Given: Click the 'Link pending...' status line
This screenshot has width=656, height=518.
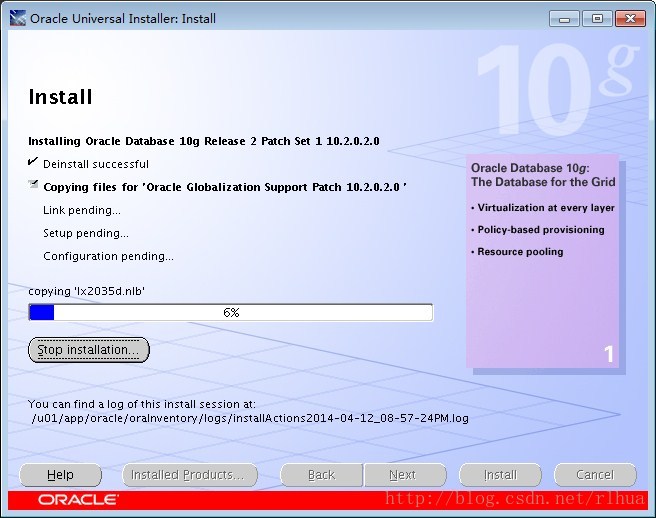Looking at the screenshot, I should tap(82, 210).
